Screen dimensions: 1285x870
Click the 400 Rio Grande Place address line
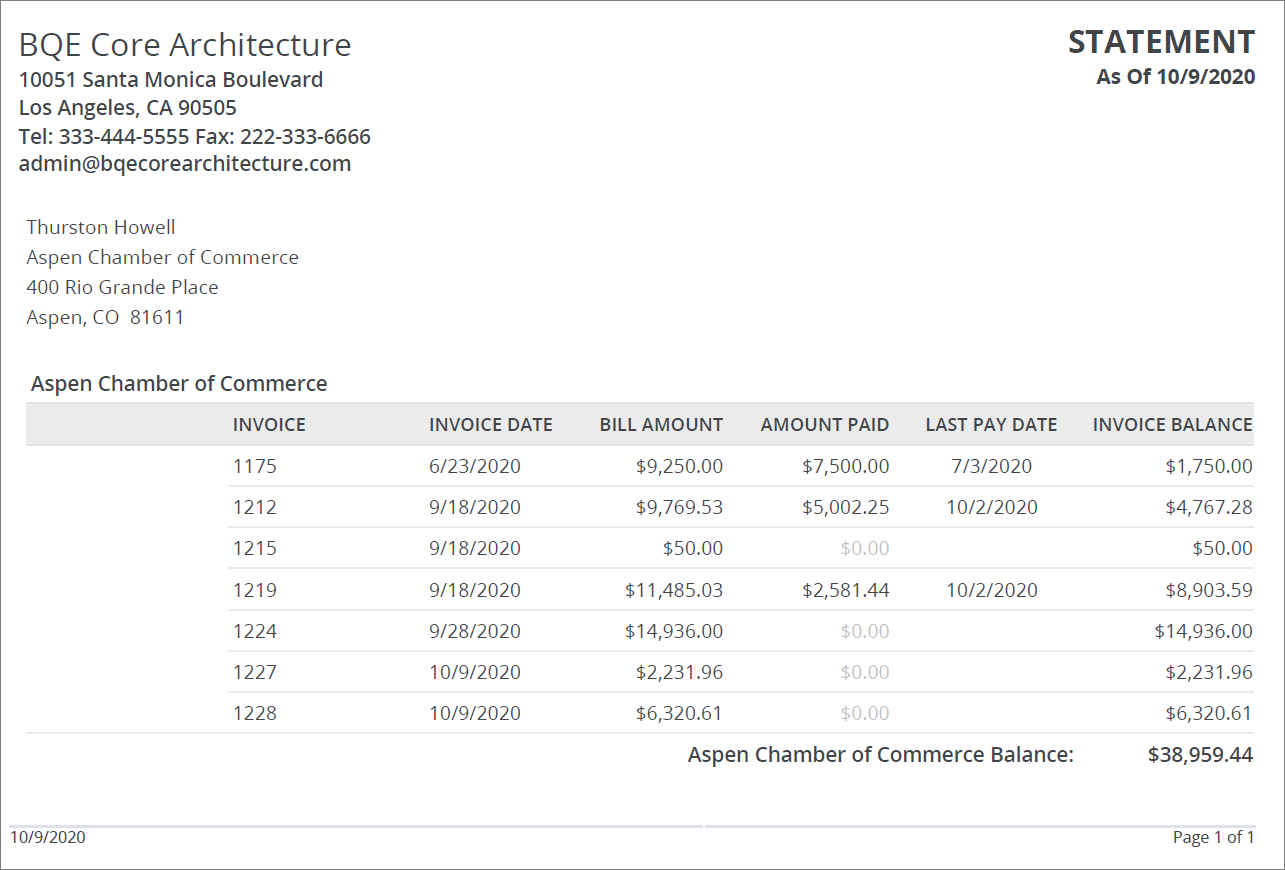click(x=121, y=287)
